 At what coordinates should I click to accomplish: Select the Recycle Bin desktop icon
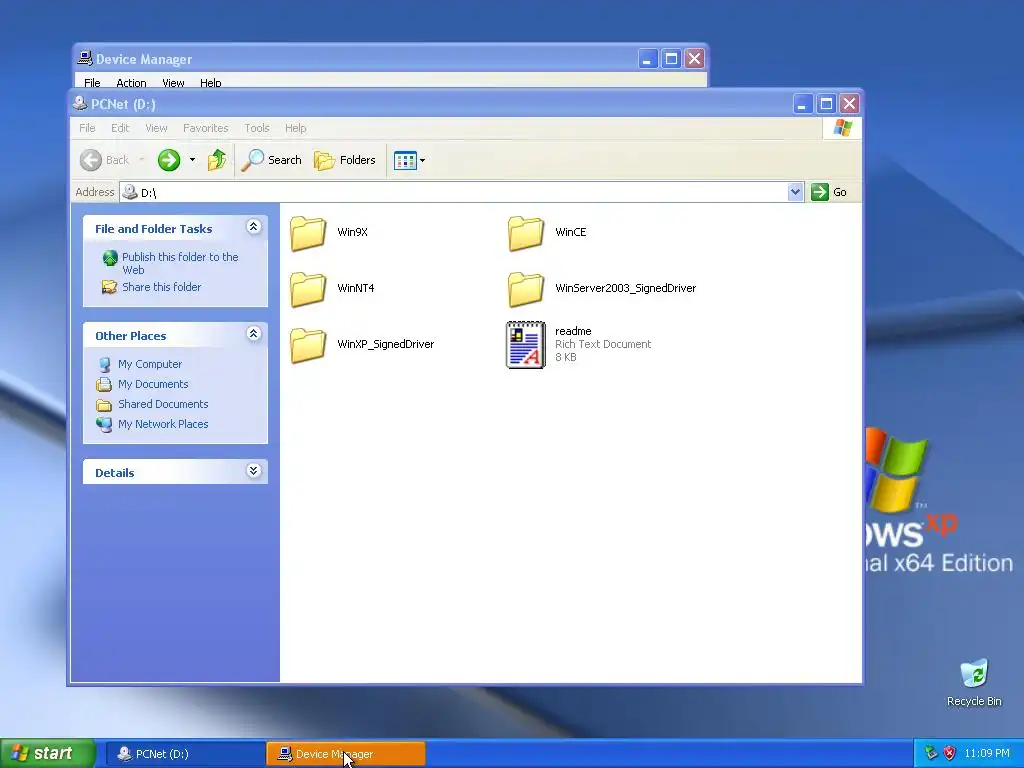tap(974, 682)
